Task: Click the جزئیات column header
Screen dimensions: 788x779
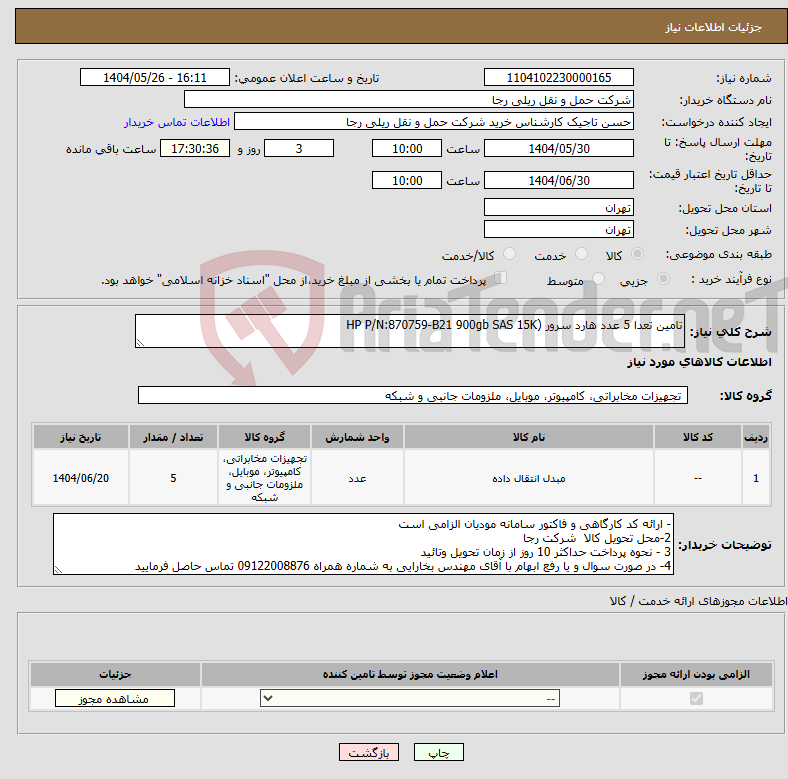Action: (115, 674)
